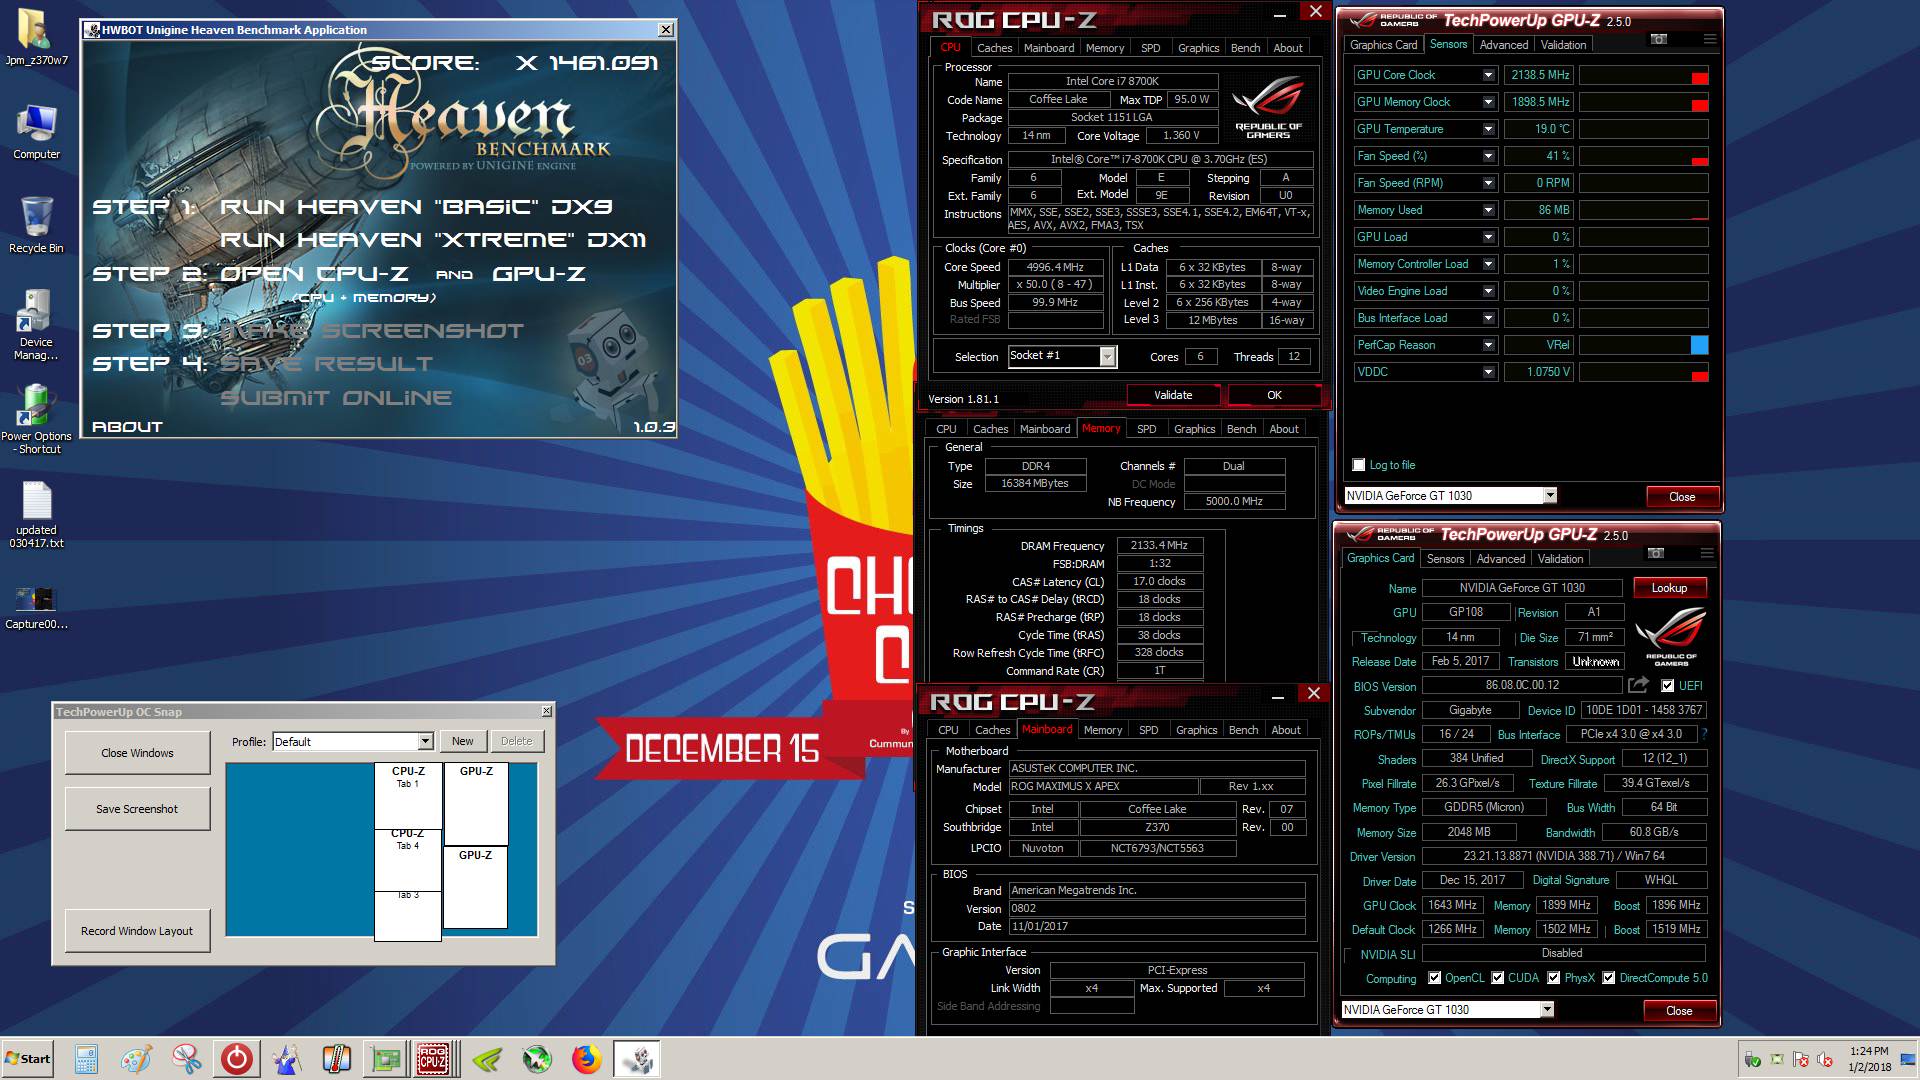Click the BIOS export share icon next to UEFI
Image resolution: width=1920 pixels, height=1080 pixels.
click(1638, 685)
